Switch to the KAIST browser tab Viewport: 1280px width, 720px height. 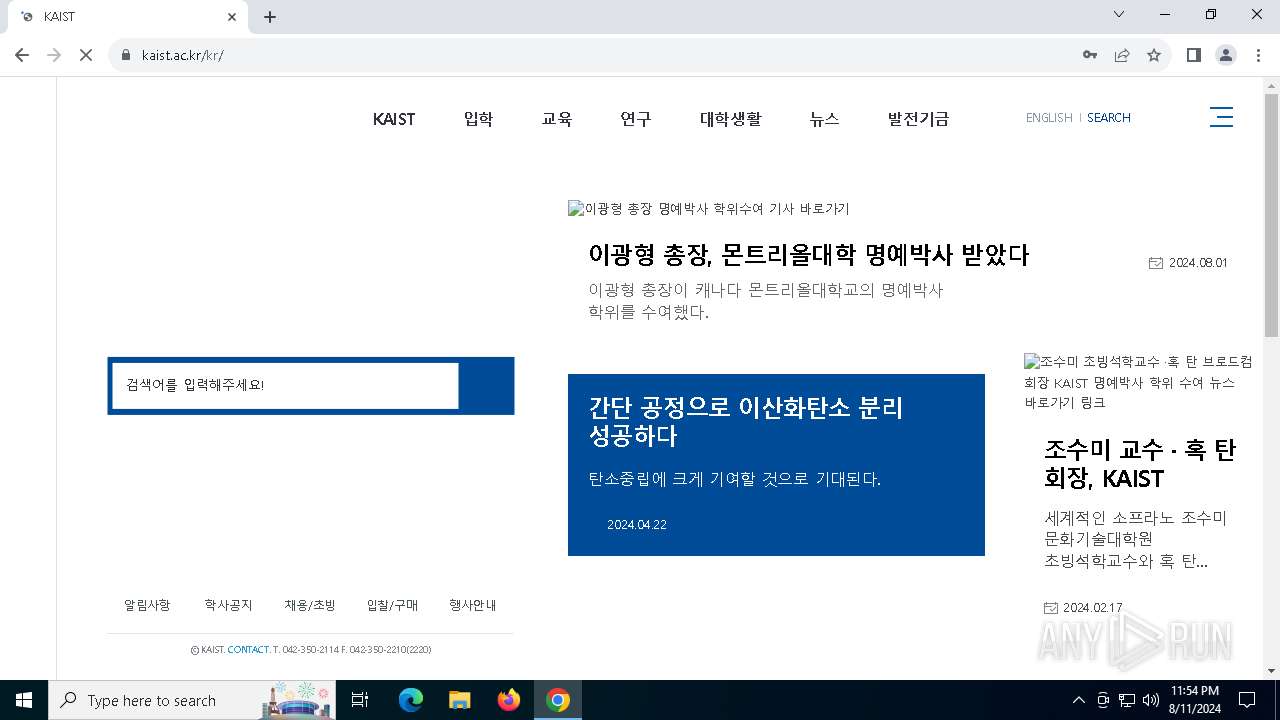126,17
